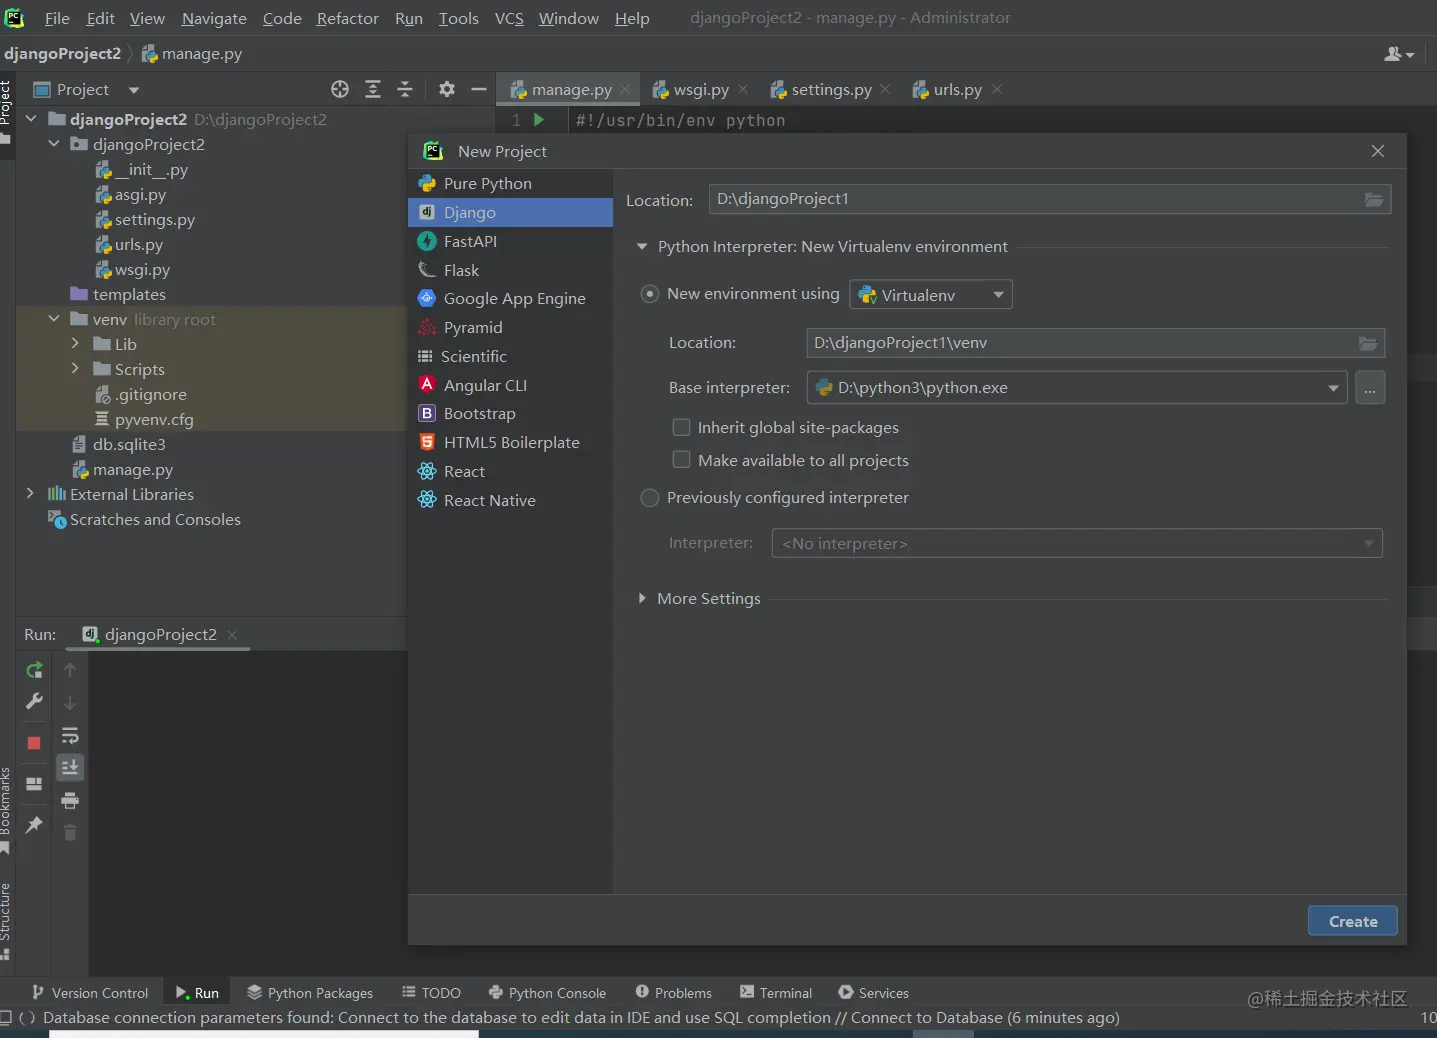Click the folder browse icon in project Location field
Viewport: 1437px width, 1038px height.
pos(1374,200)
